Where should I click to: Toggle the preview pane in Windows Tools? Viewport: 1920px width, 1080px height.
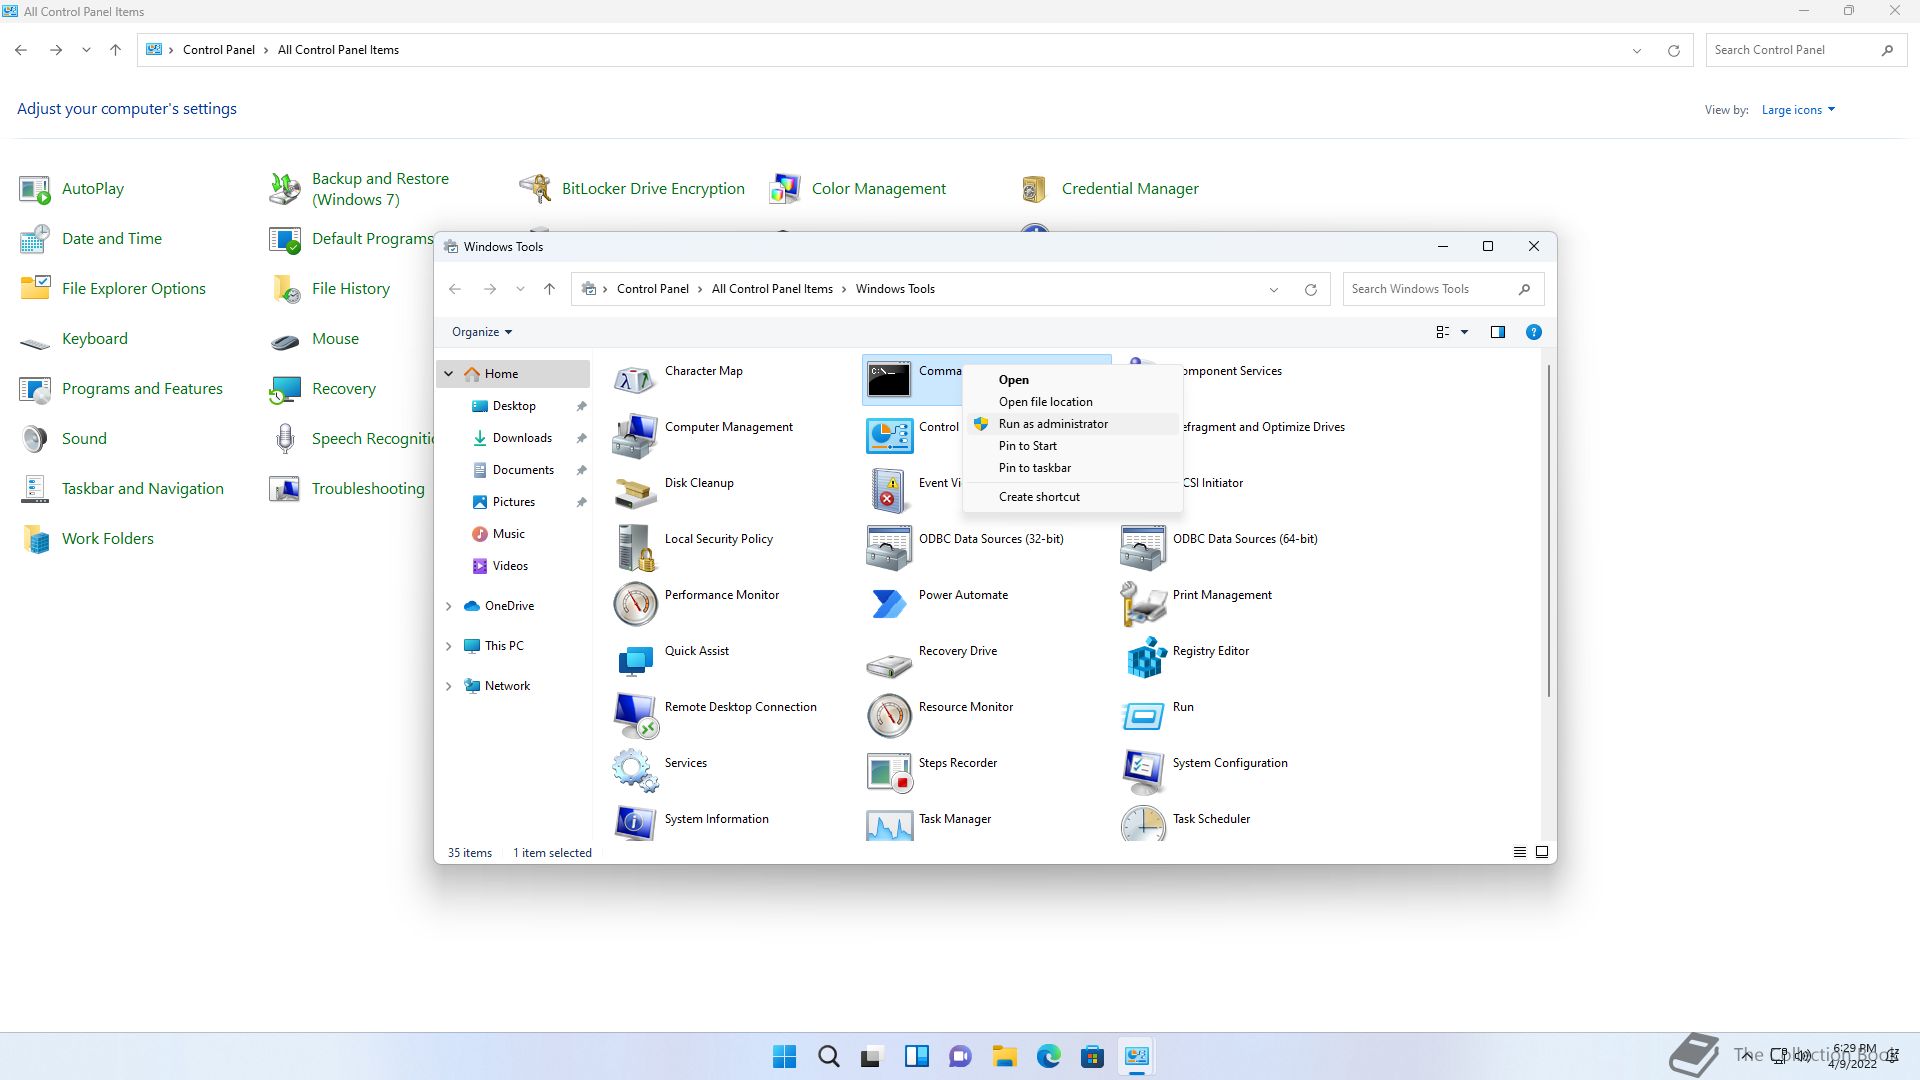coord(1497,332)
